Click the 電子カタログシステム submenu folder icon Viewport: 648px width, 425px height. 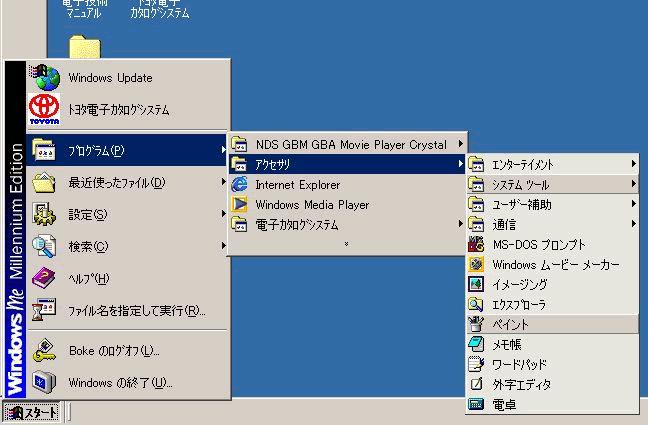coord(239,224)
